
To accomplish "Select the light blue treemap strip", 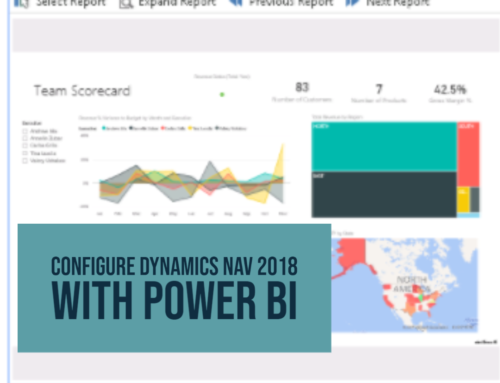I will pos(468,215).
